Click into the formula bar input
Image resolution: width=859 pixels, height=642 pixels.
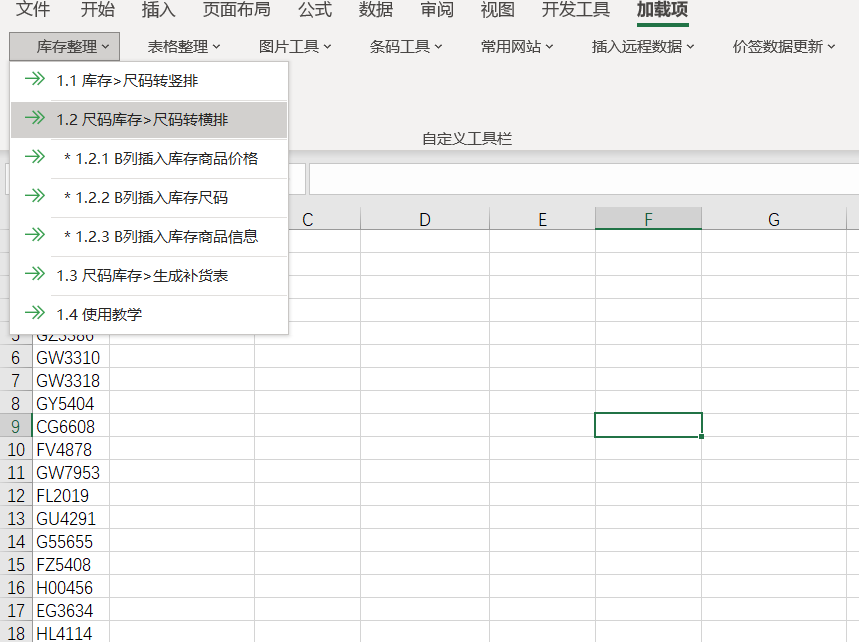point(584,179)
